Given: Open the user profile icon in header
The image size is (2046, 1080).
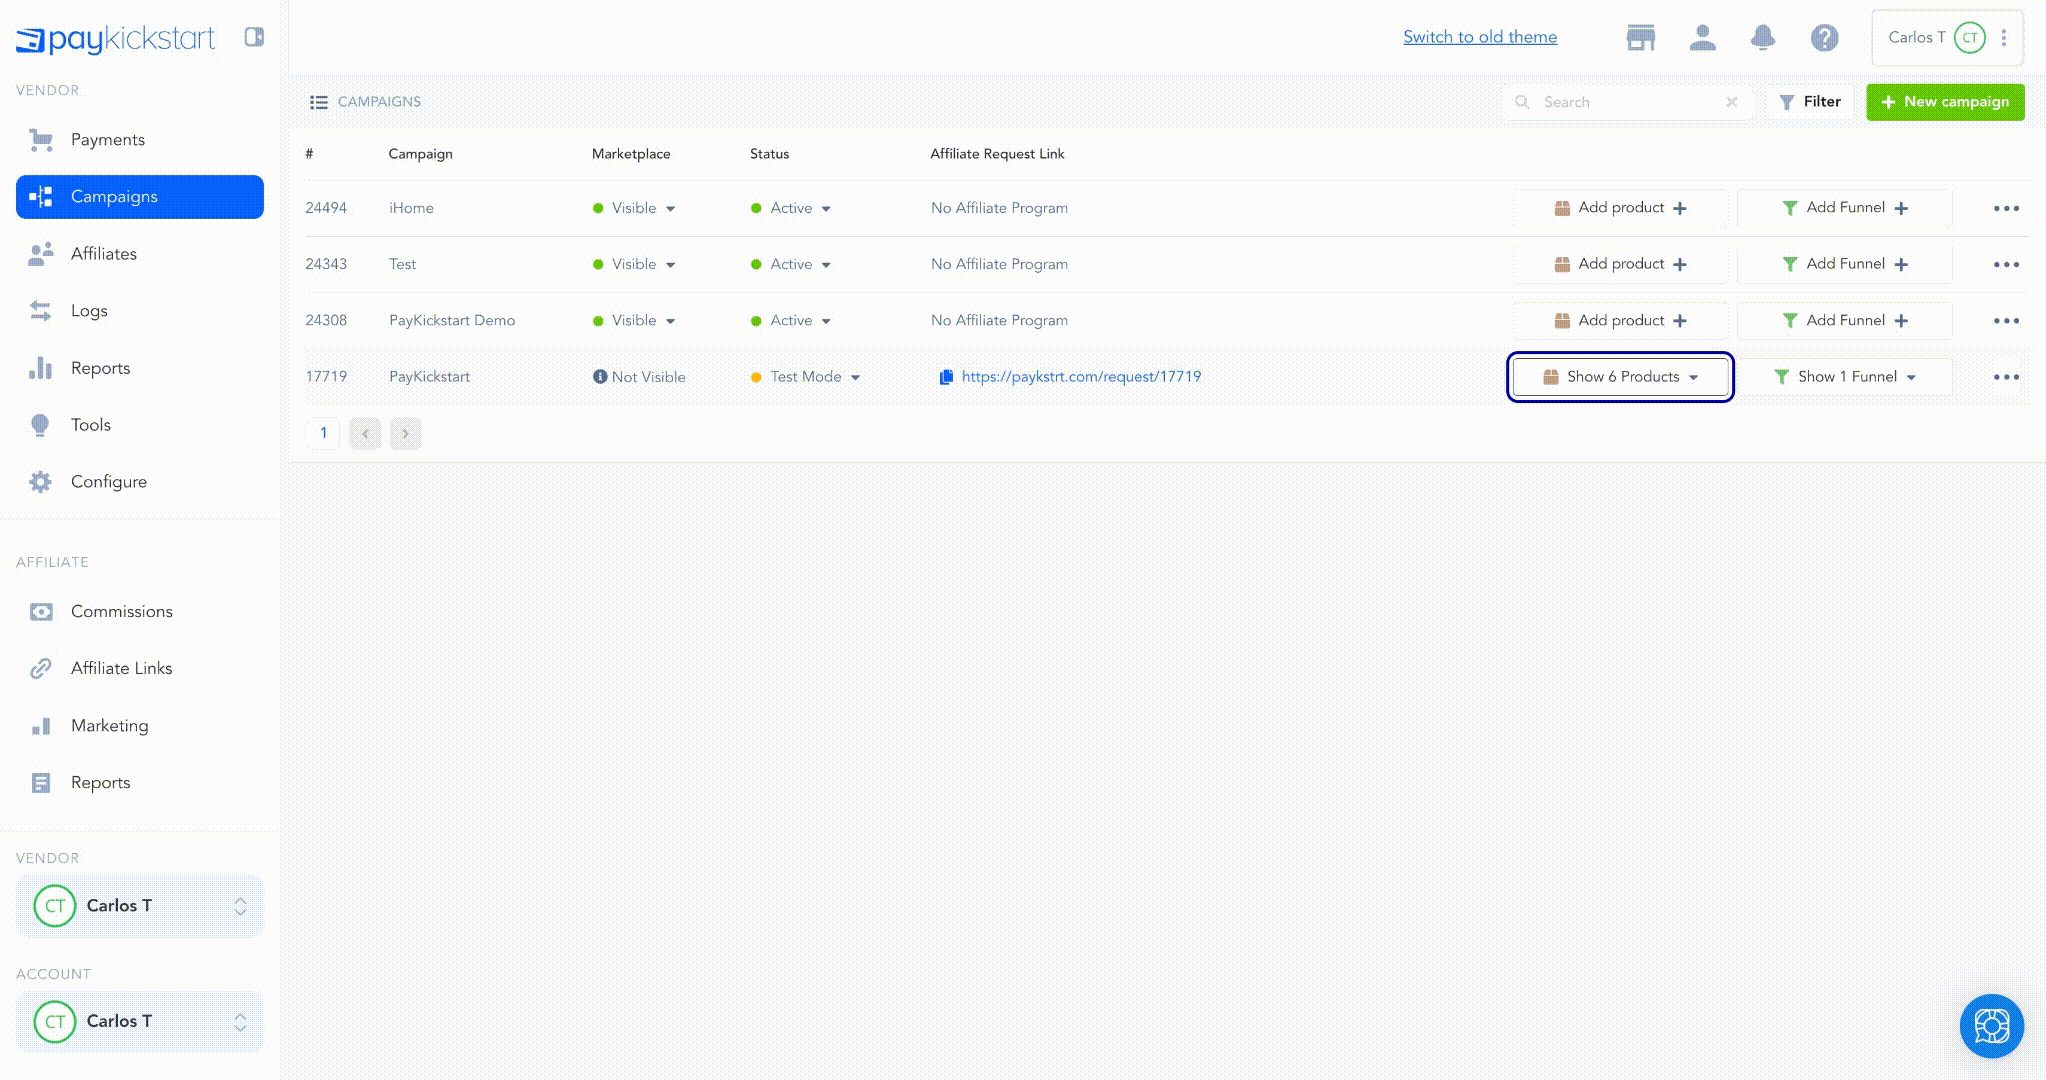Looking at the screenshot, I should coord(1702,38).
